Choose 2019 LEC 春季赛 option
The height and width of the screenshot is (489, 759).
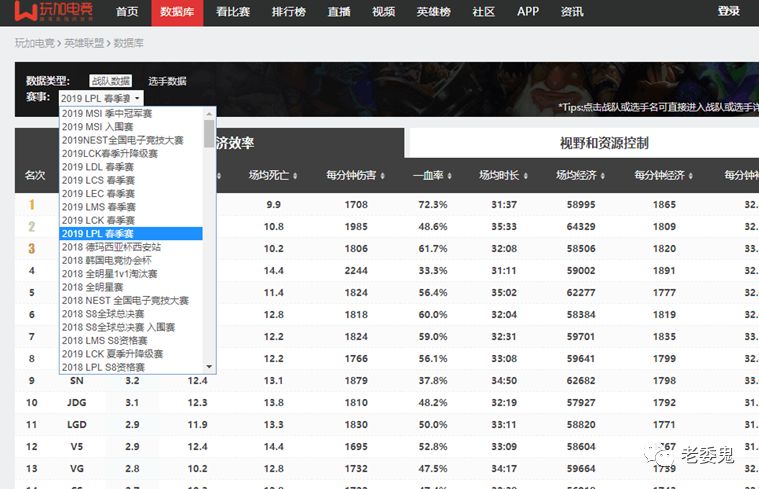tap(131, 194)
